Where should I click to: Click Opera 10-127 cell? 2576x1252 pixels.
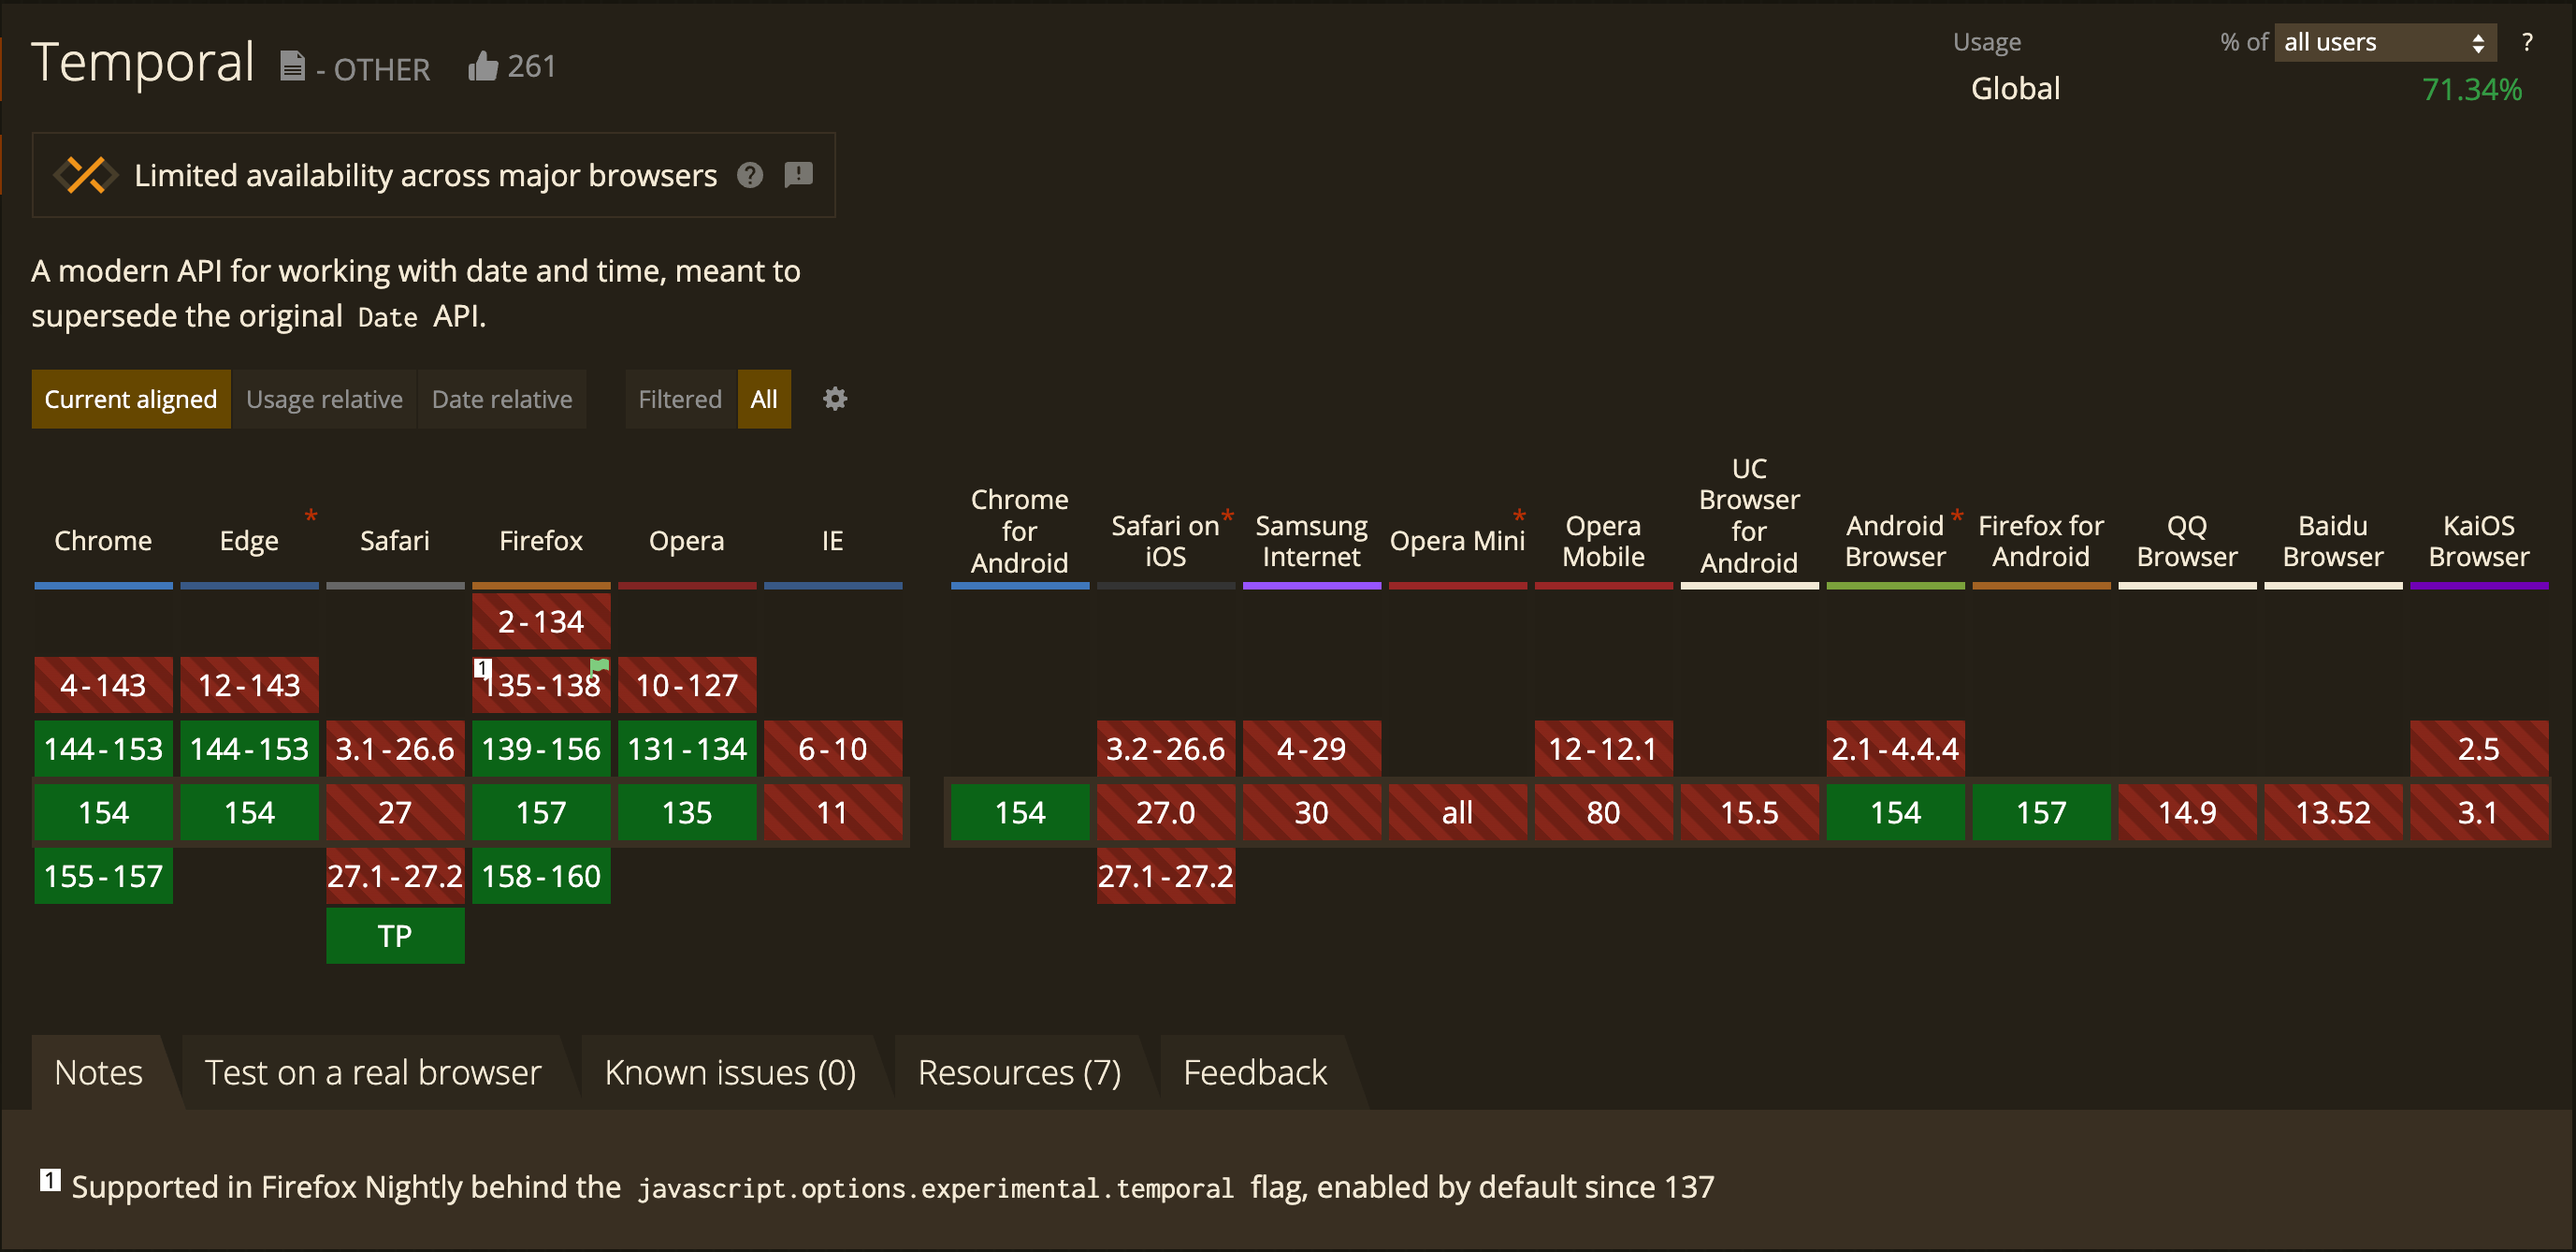pyautogui.click(x=687, y=685)
